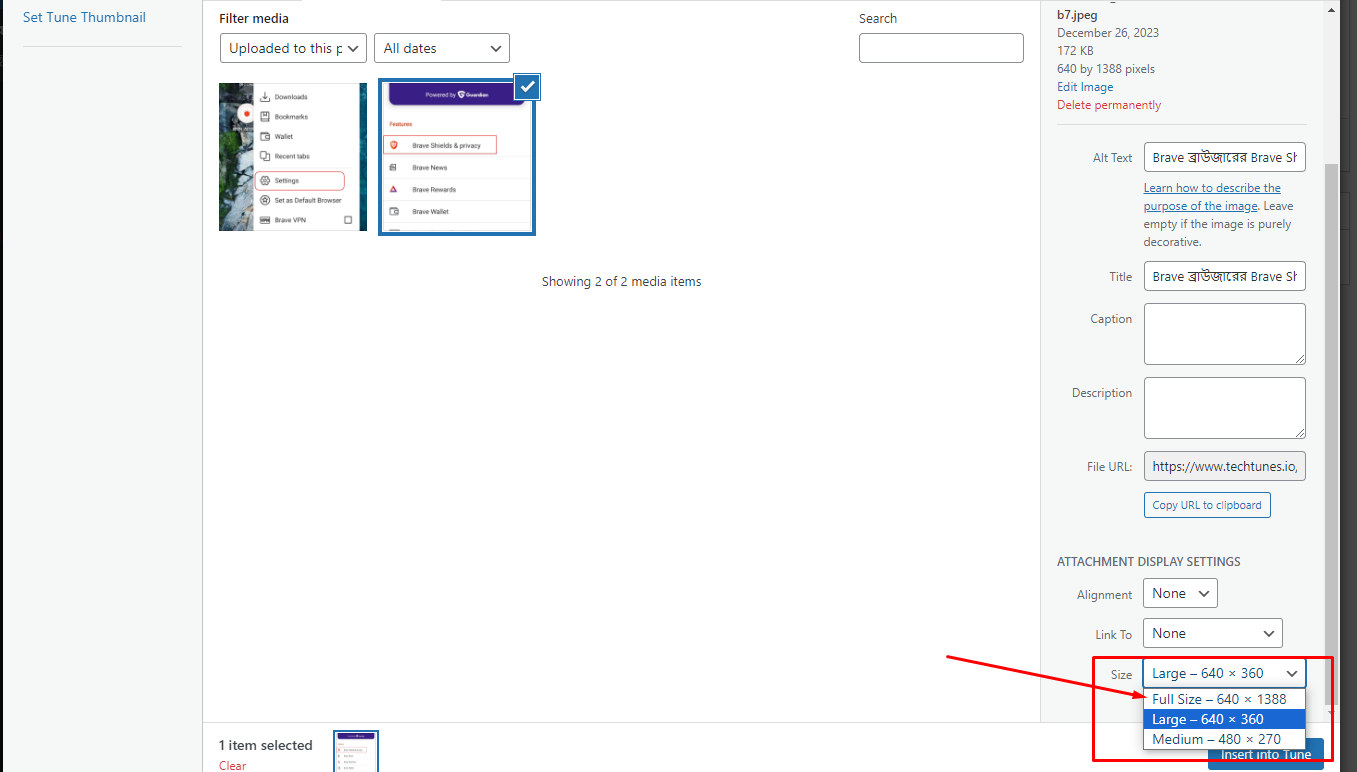Click Copy URL to clipboard button
1357x772 pixels.
[1207, 505]
